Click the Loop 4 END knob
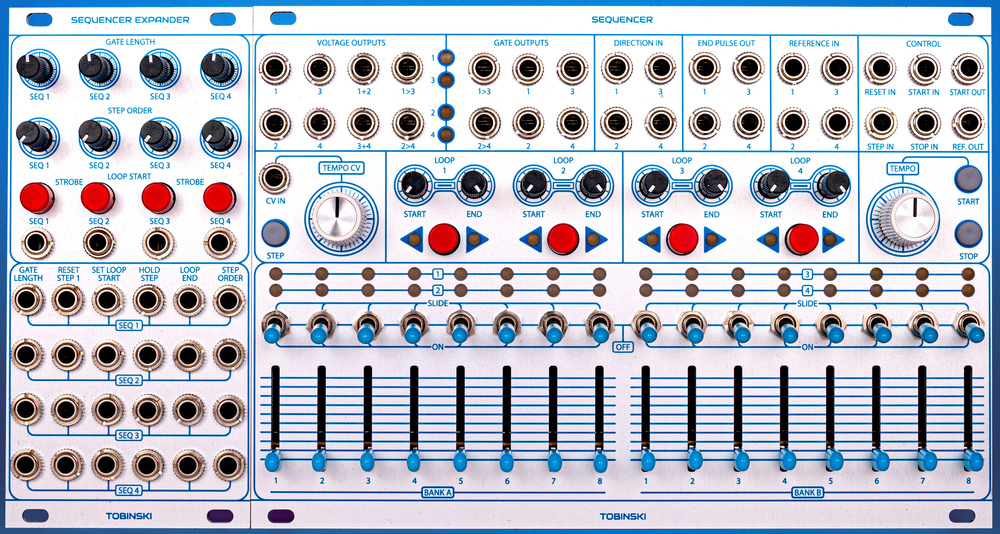 (829, 183)
